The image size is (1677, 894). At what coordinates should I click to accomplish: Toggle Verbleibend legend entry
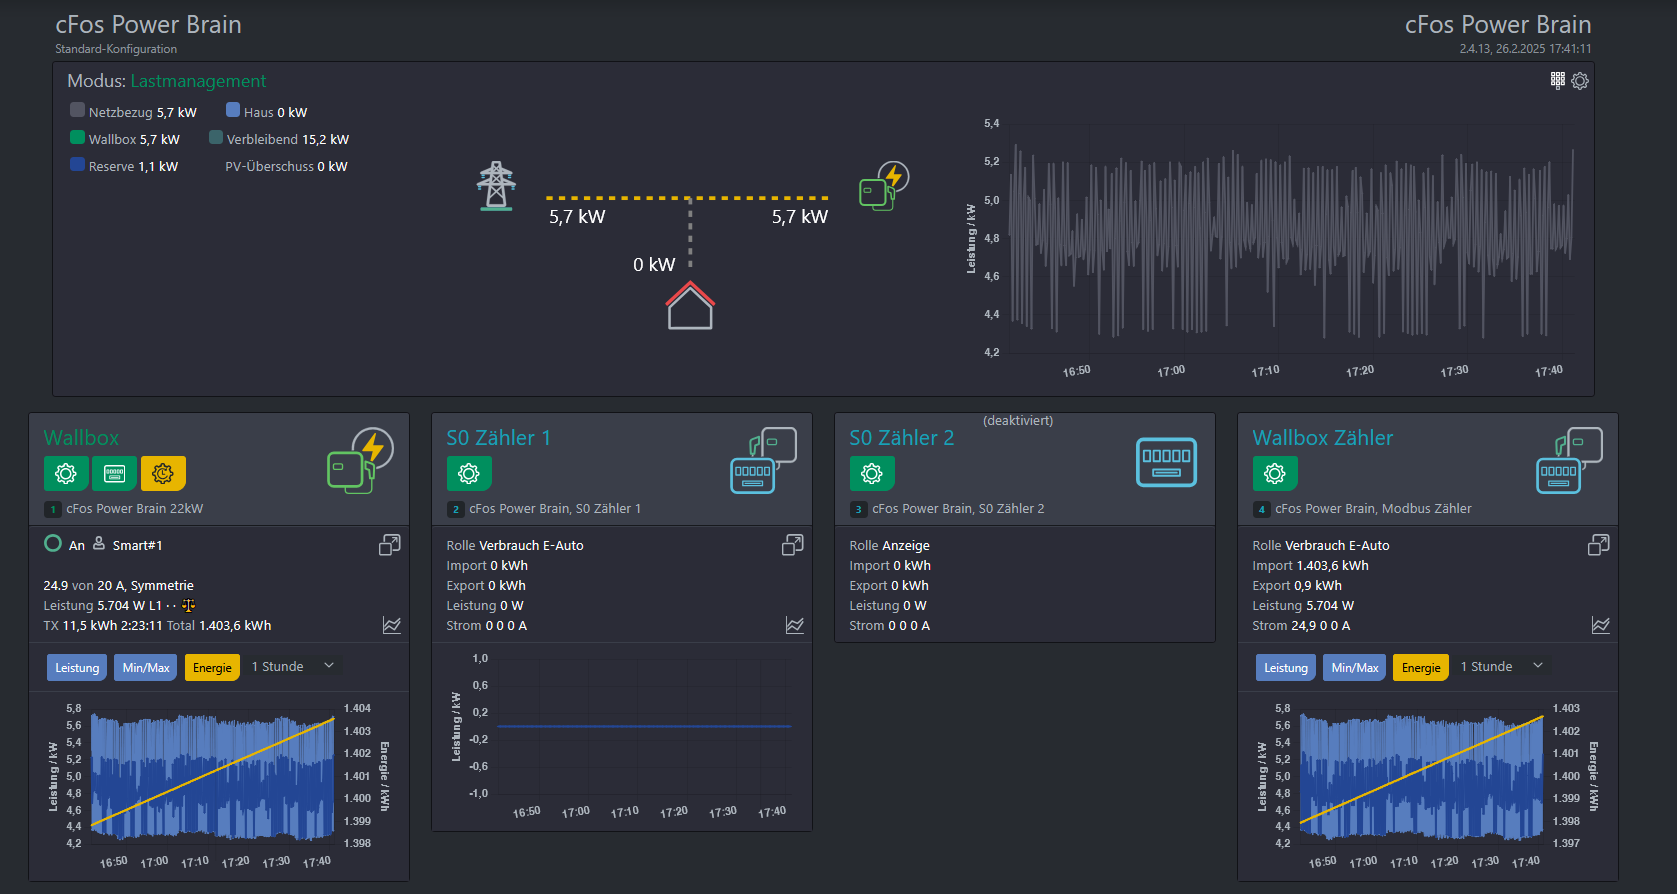[279, 139]
